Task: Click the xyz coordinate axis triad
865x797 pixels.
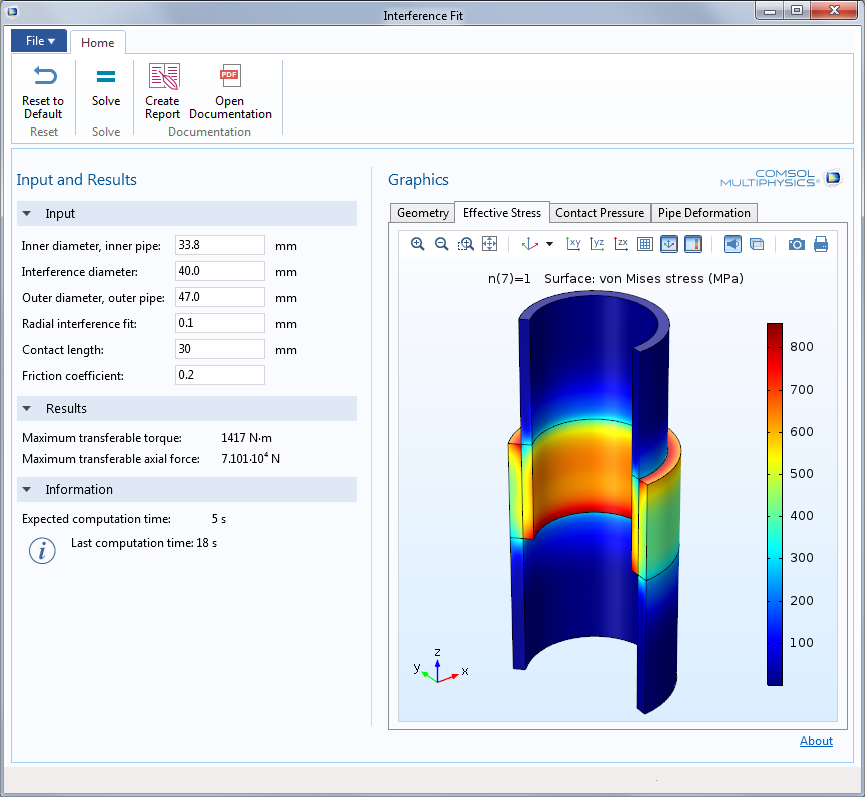Action: tap(440, 666)
